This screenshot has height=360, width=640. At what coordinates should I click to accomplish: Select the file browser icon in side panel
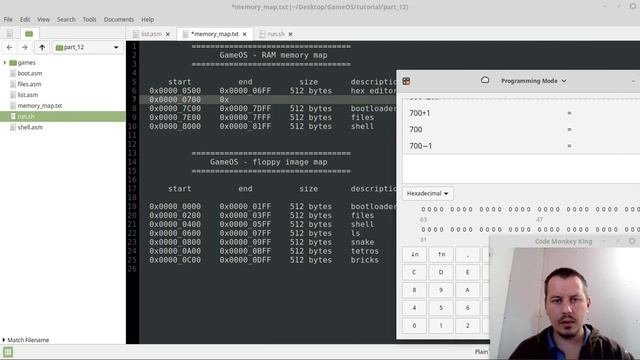[x=29, y=33]
